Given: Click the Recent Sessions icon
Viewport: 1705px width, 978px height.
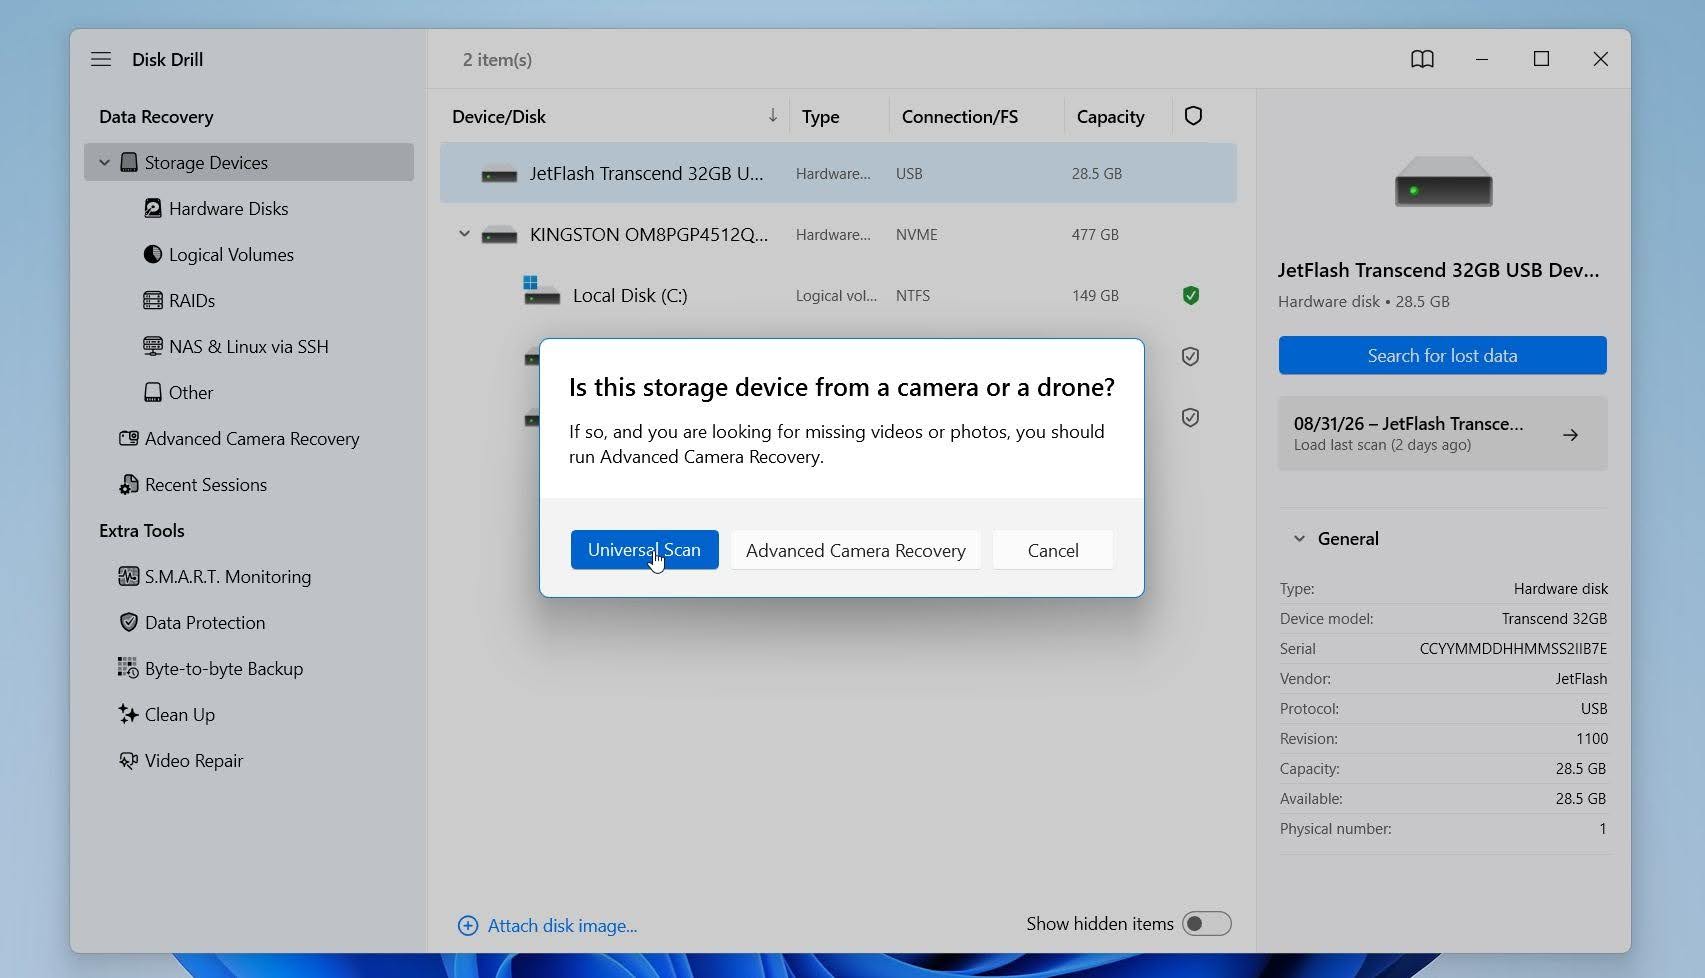Looking at the screenshot, I should [x=129, y=484].
